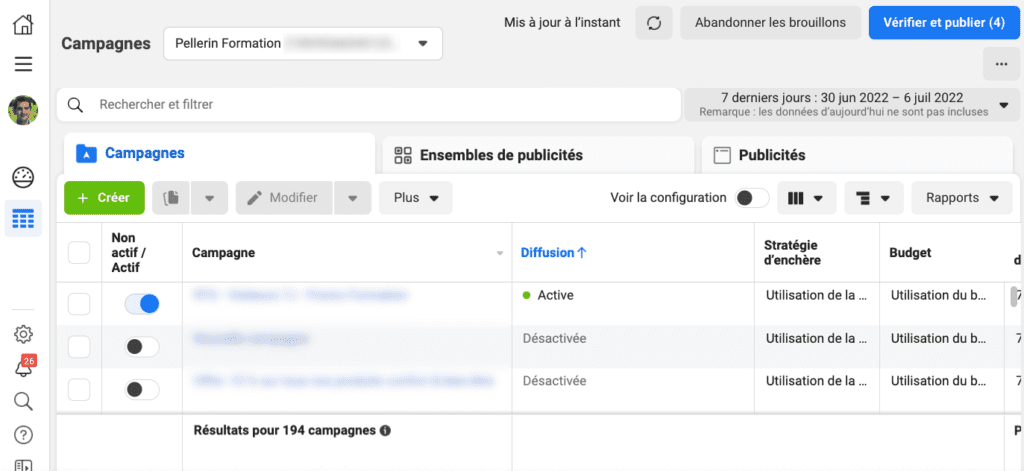Screen dimensions: 1024x471
Task: Turn off the active campaign toggle
Action: pyautogui.click(x=142, y=303)
